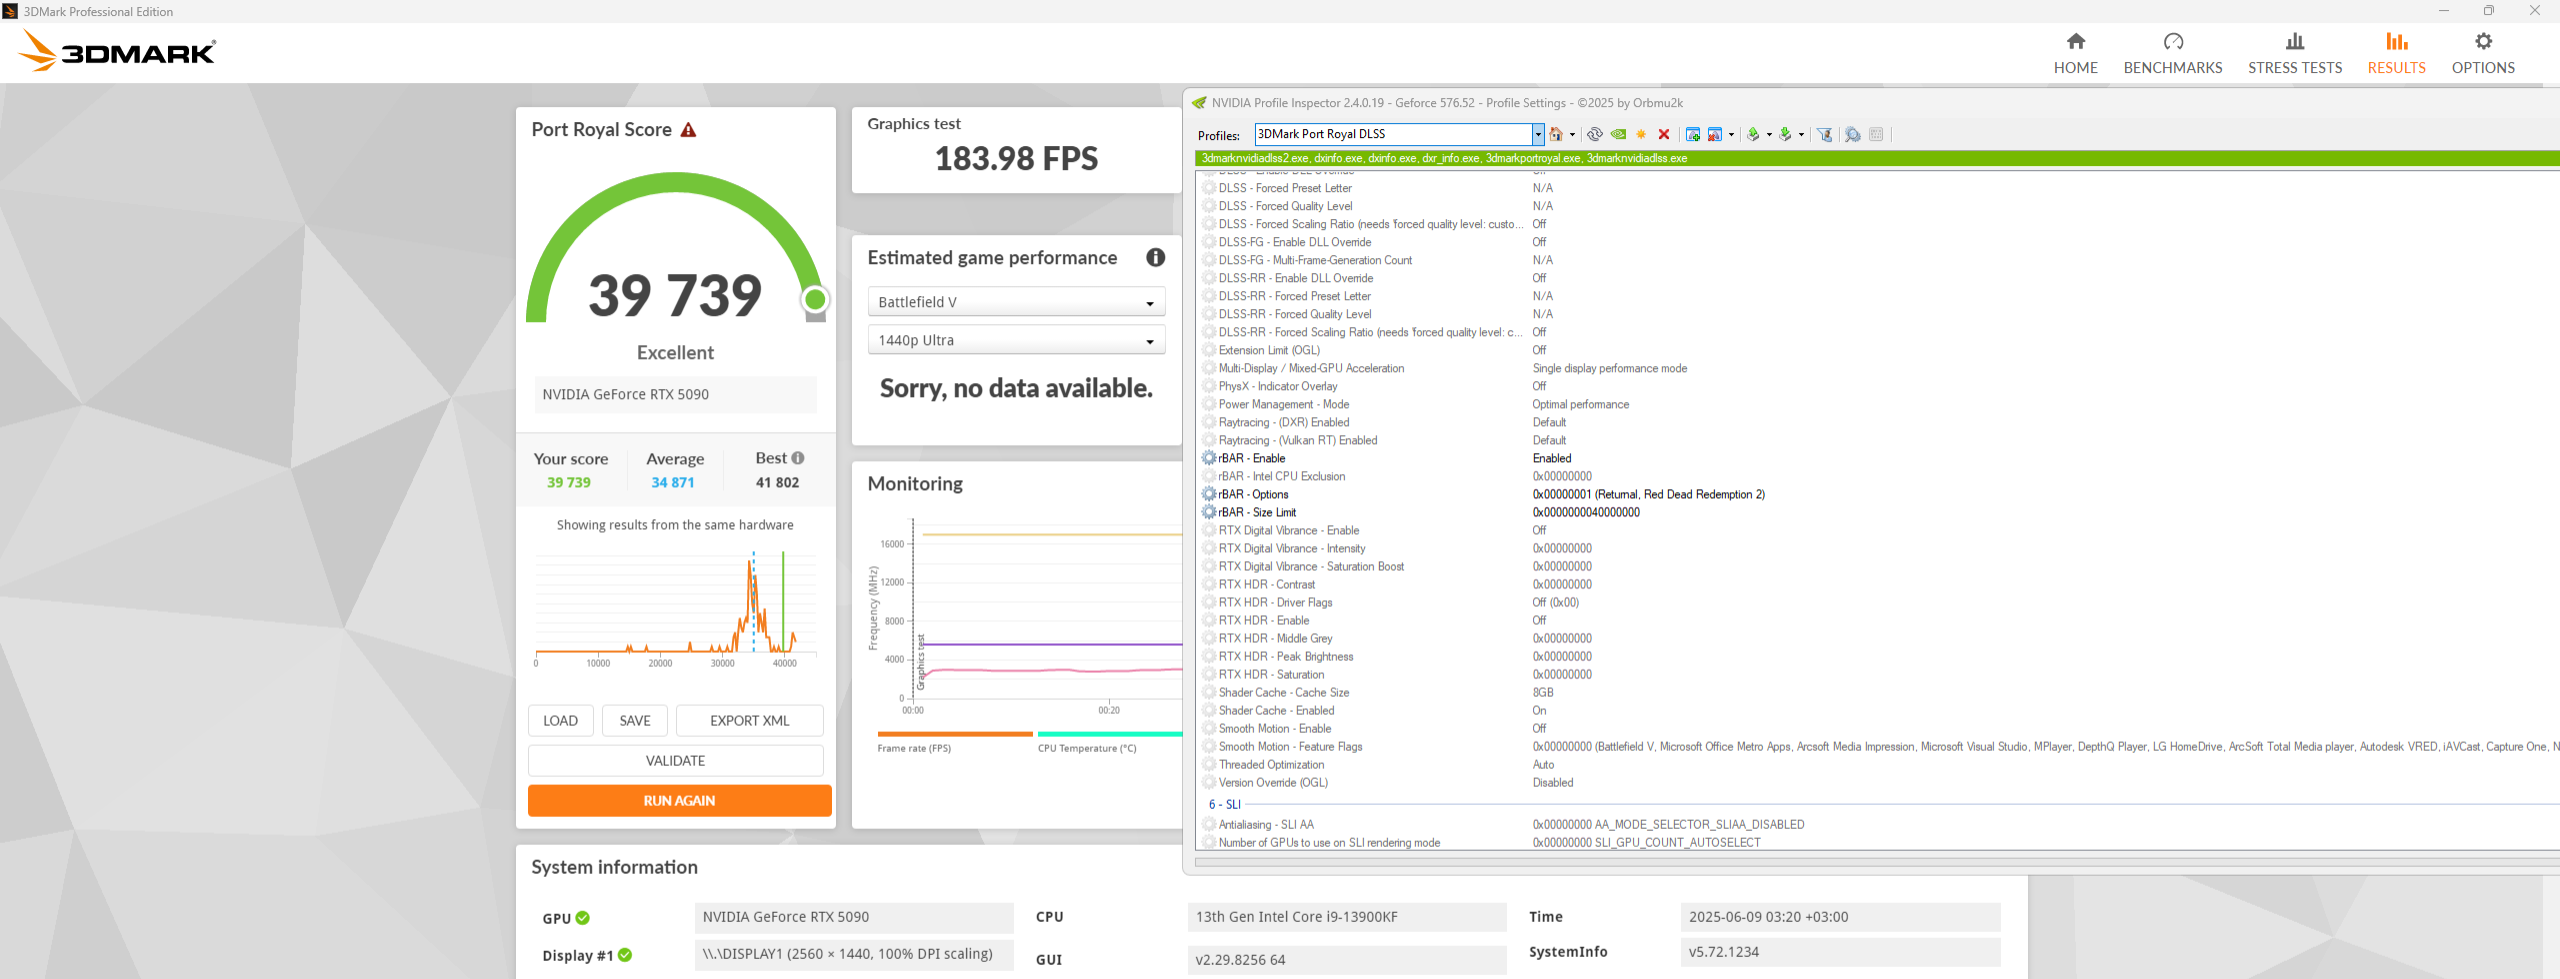Image resolution: width=2560 pixels, height=979 pixels.
Task: Click the SAVE button
Action: 635,721
